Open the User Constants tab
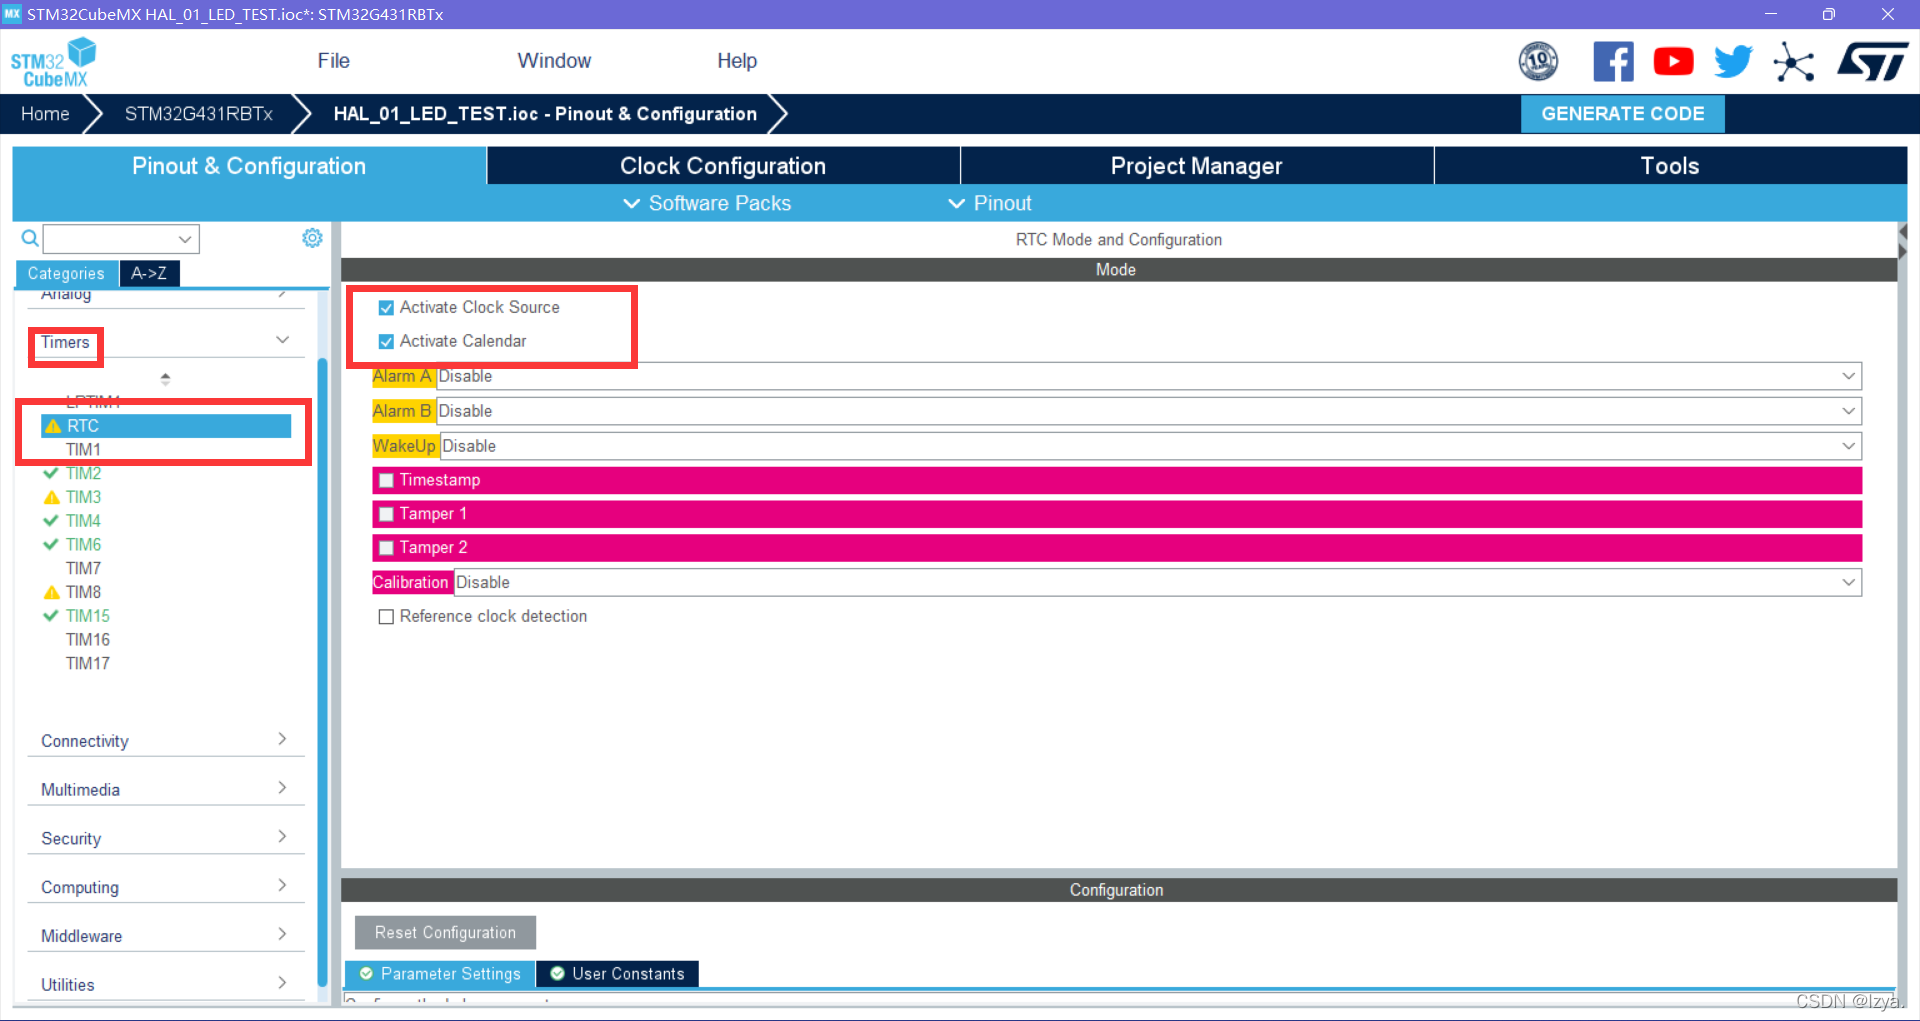 (618, 974)
